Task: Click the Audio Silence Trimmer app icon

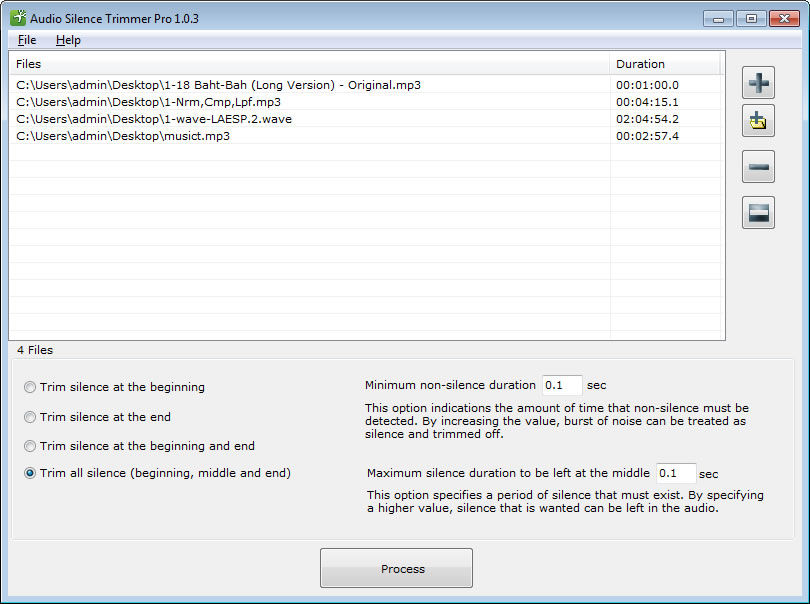Action: 18,18
